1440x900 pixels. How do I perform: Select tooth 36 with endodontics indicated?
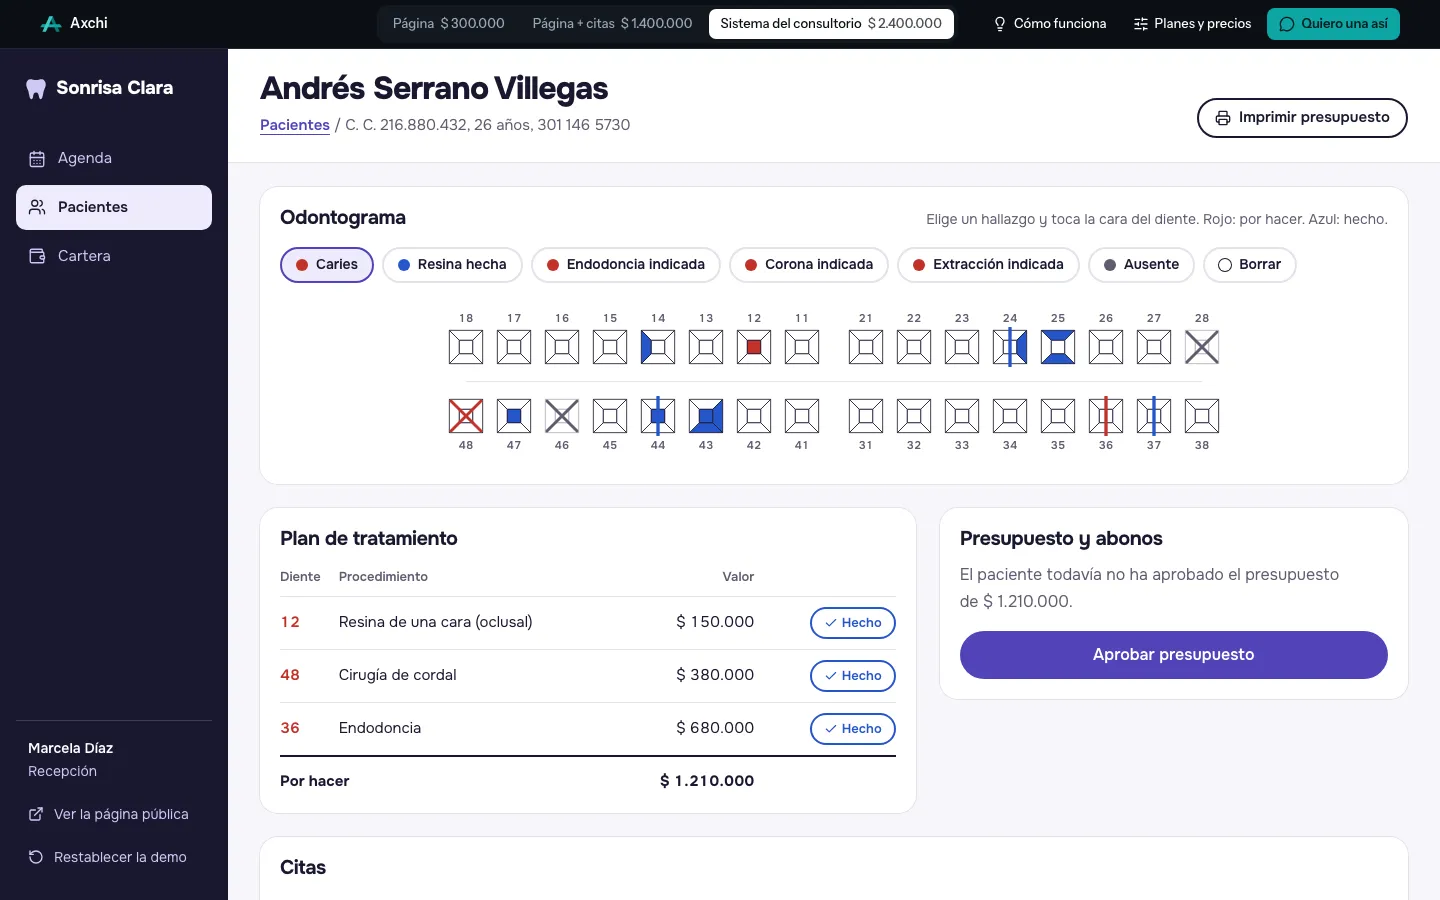1106,416
